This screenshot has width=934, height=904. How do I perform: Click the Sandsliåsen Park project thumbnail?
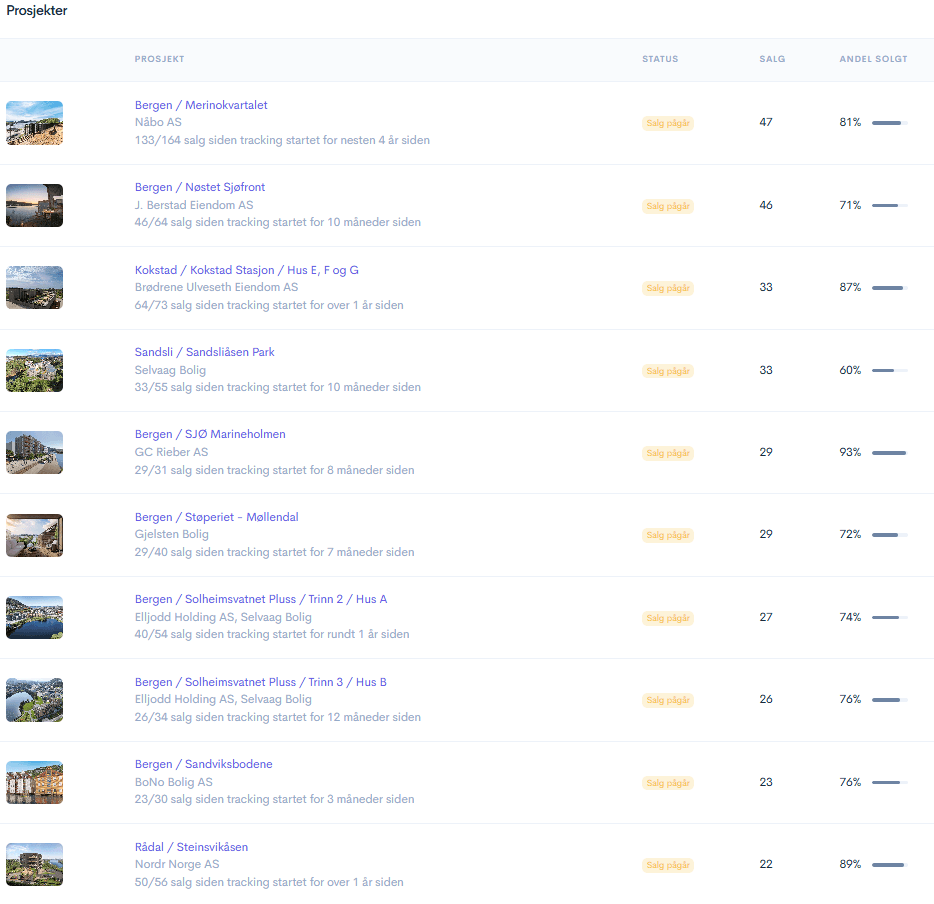click(x=35, y=370)
